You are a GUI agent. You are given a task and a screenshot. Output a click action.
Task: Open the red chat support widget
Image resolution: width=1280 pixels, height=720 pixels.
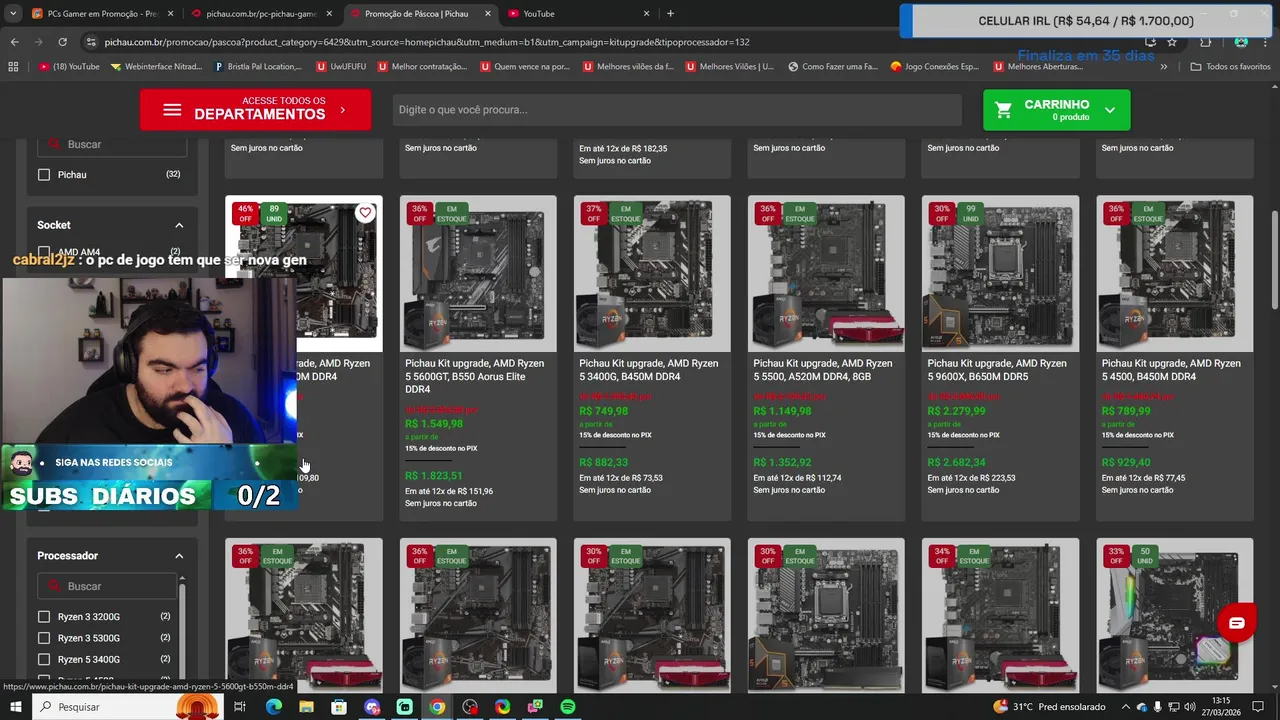(1237, 623)
